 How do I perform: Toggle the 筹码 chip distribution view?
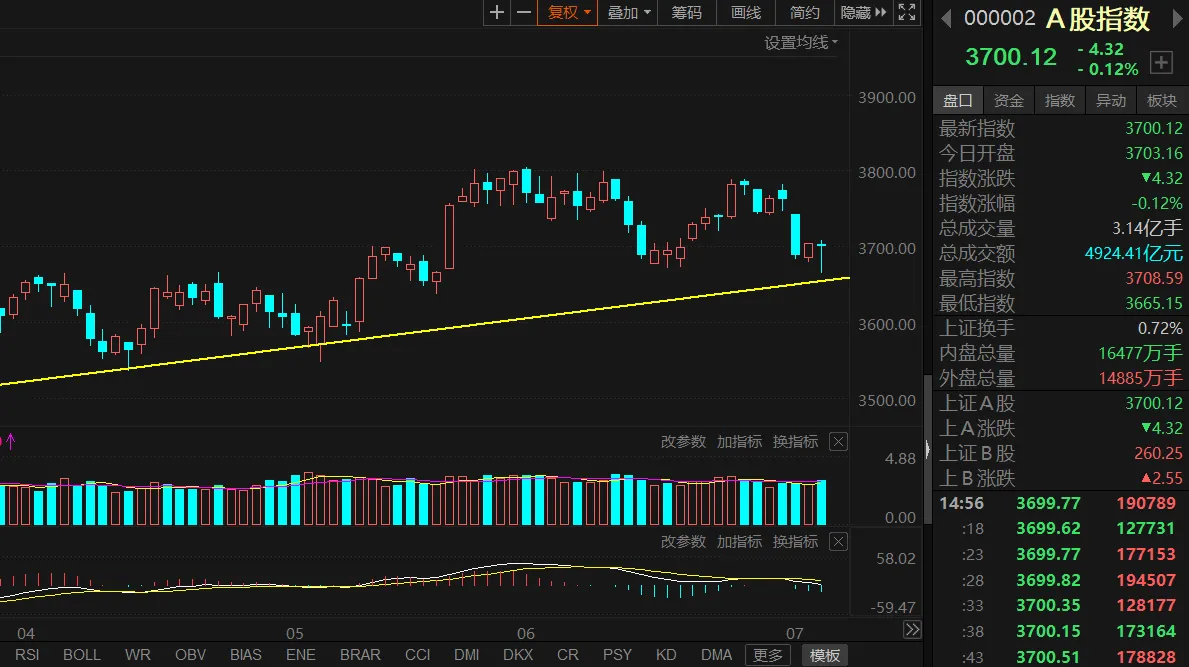pos(687,13)
